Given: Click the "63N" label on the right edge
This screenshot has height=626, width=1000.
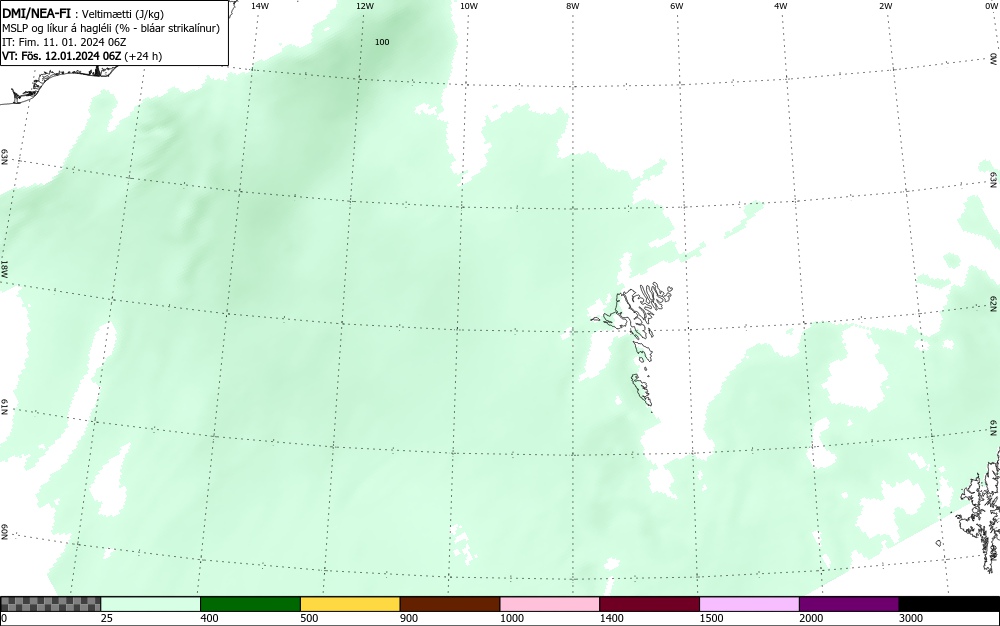Looking at the screenshot, I should pos(994,179).
